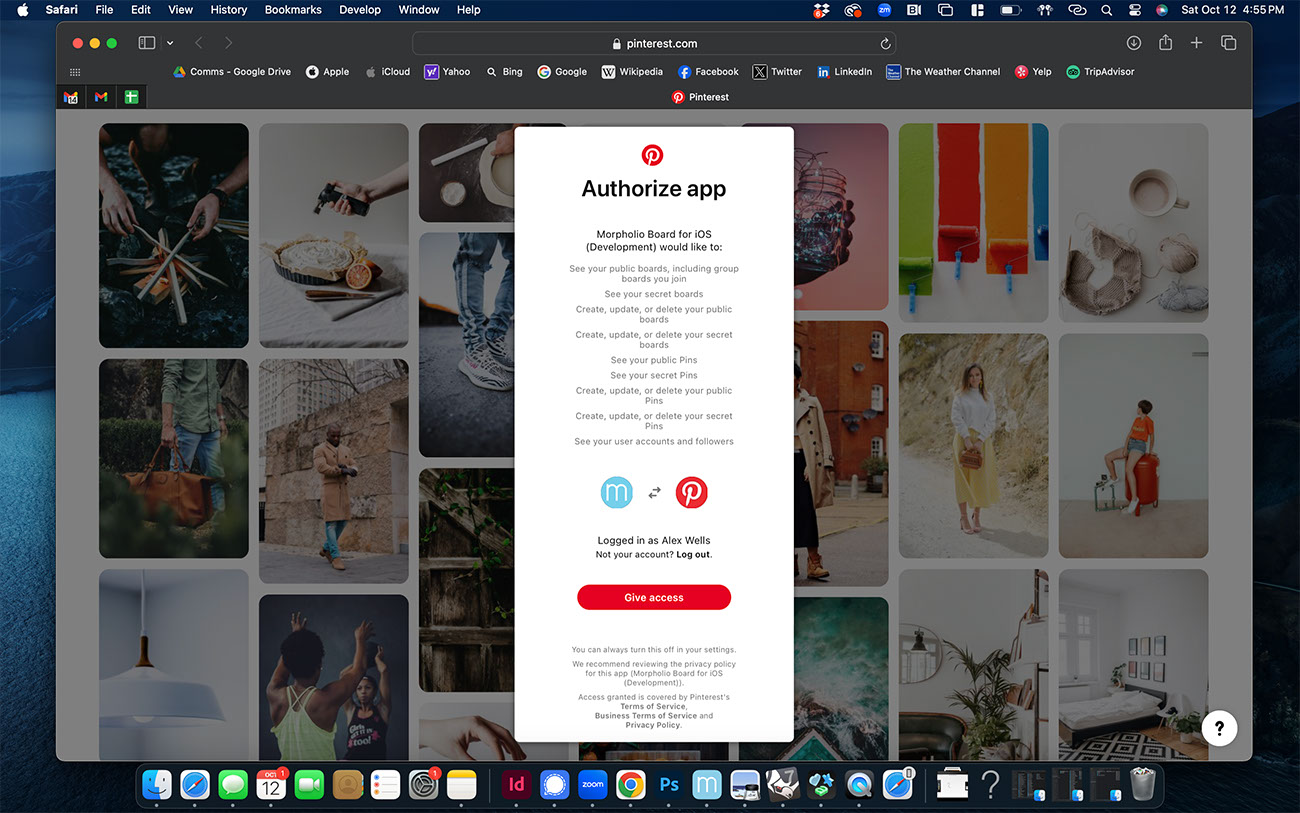Open the Safari downloads icon
1300x813 pixels.
[x=1133, y=43]
